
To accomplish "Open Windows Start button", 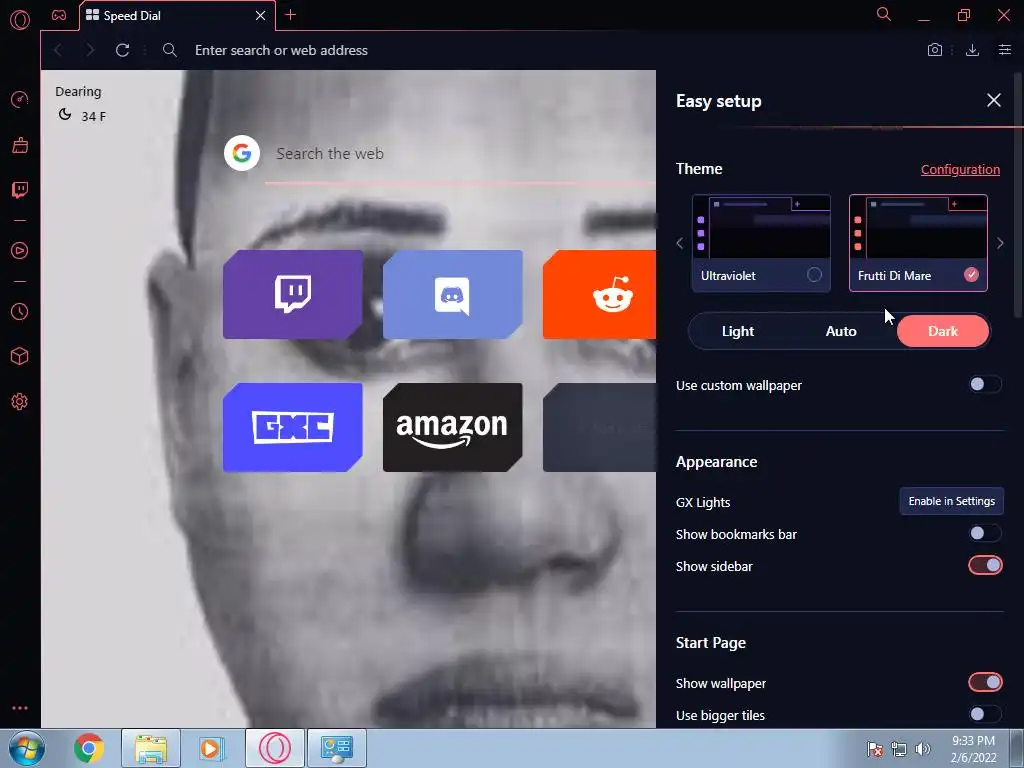I will click(x=27, y=748).
